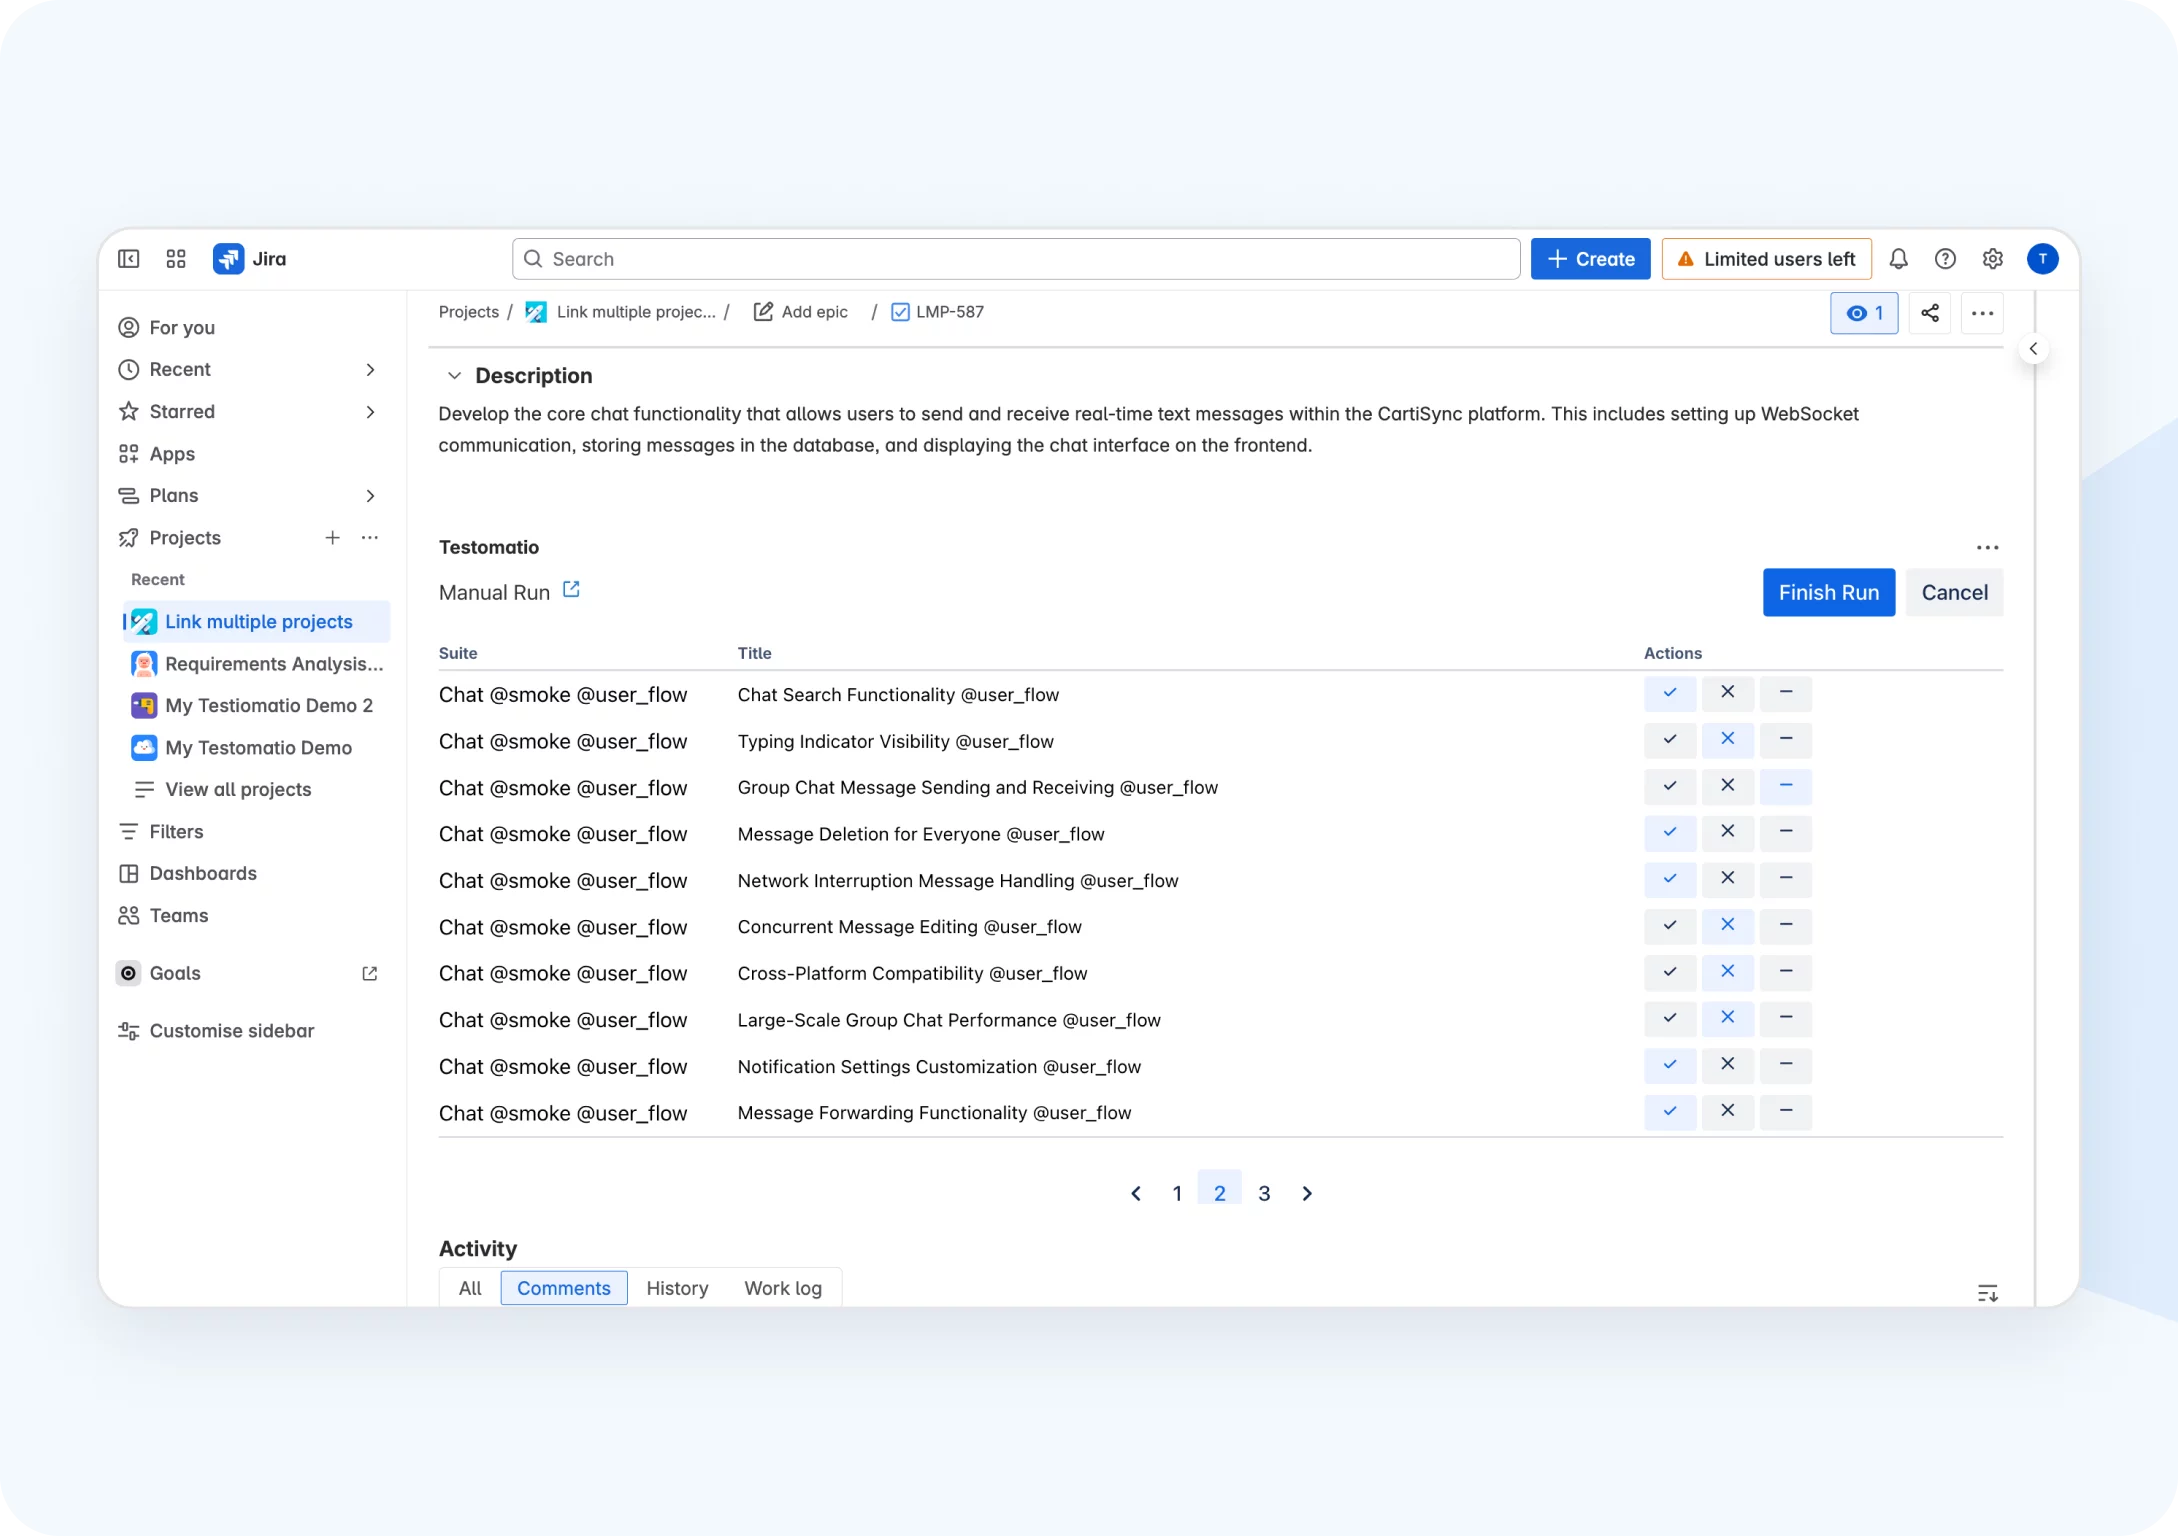Open the settings gear icon

(1992, 259)
